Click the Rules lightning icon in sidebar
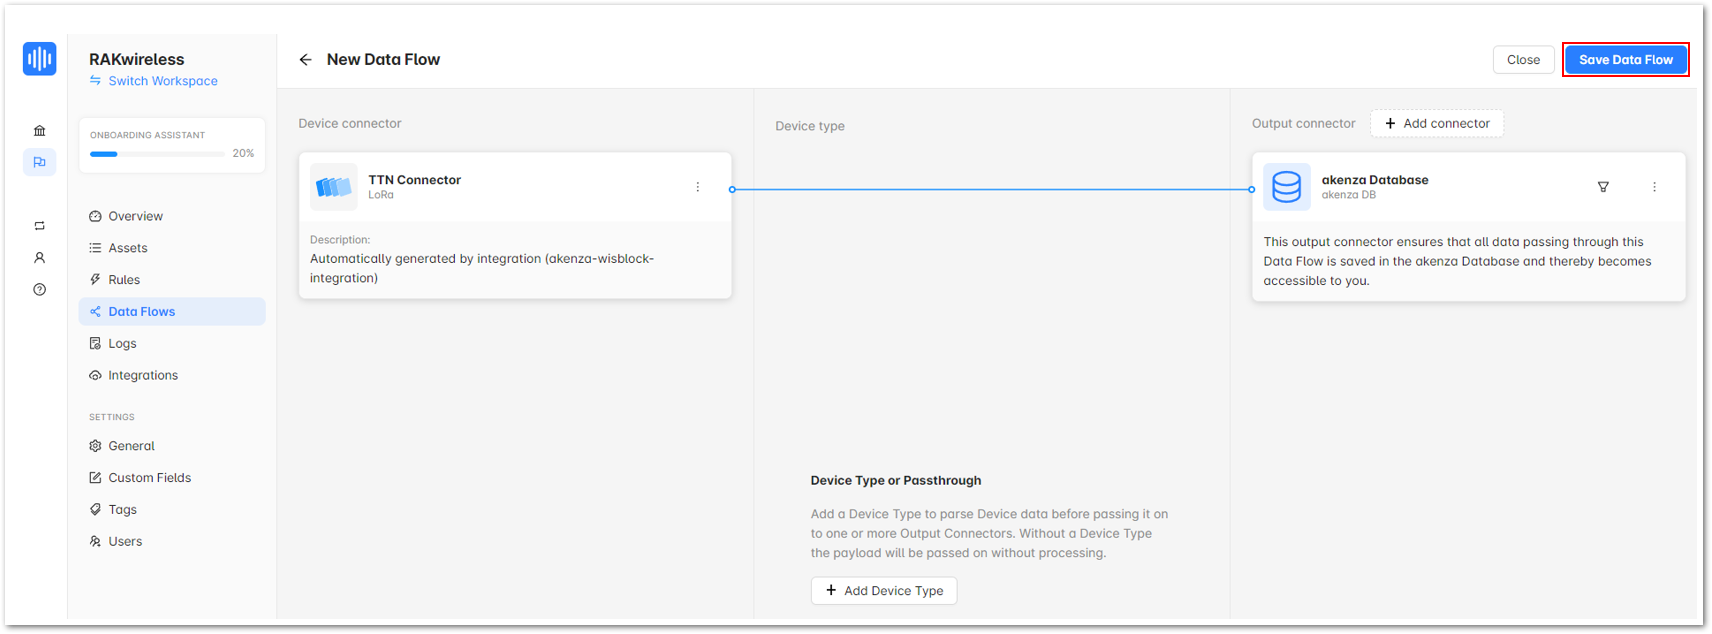Viewport: 1712px width, 634px height. [x=95, y=280]
